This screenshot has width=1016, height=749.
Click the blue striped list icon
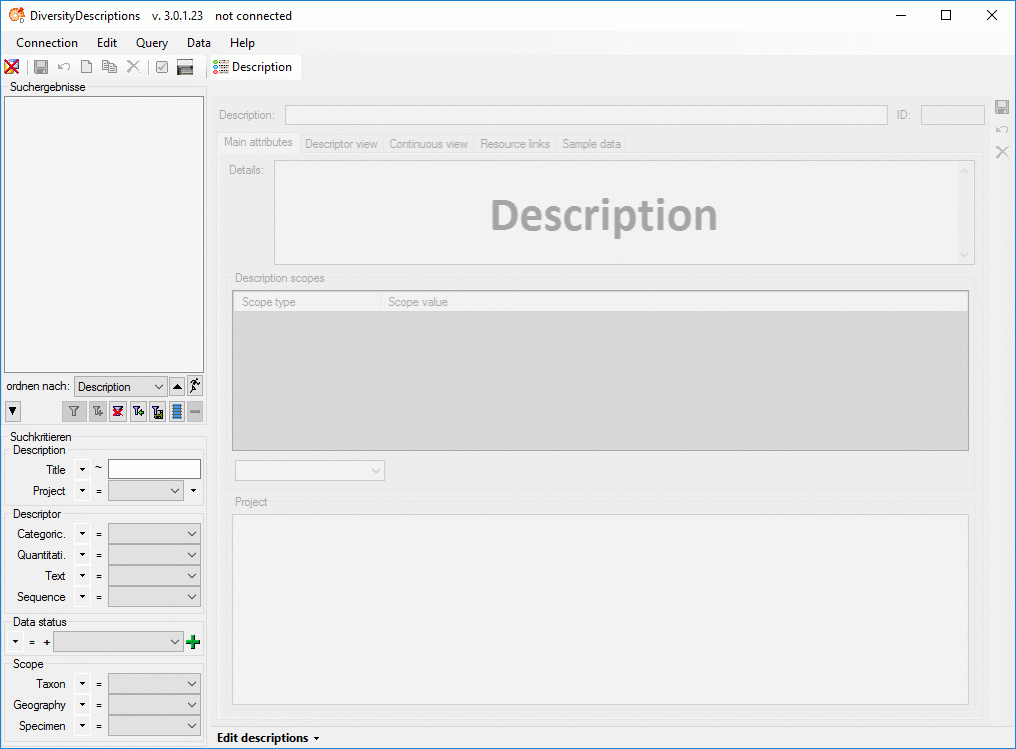pyautogui.click(x=177, y=411)
